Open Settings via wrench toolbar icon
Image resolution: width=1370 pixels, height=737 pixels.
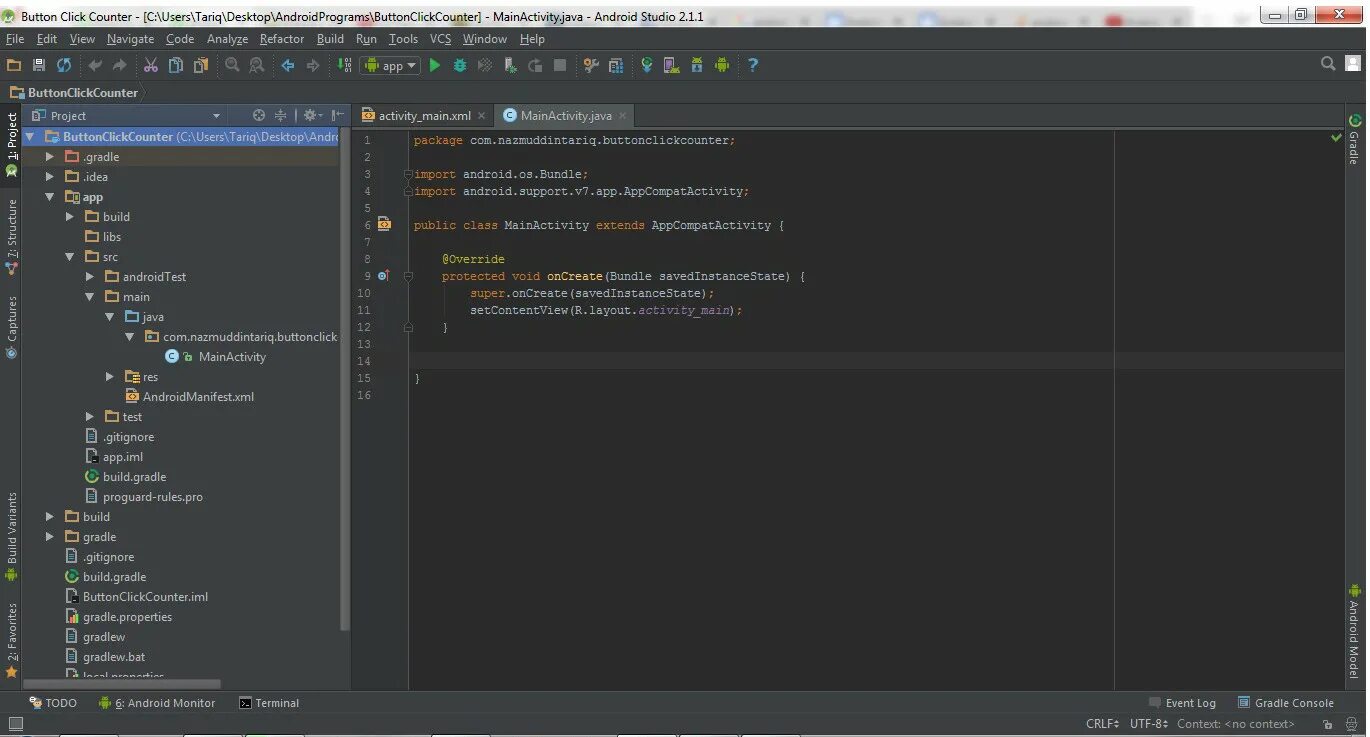pos(591,65)
